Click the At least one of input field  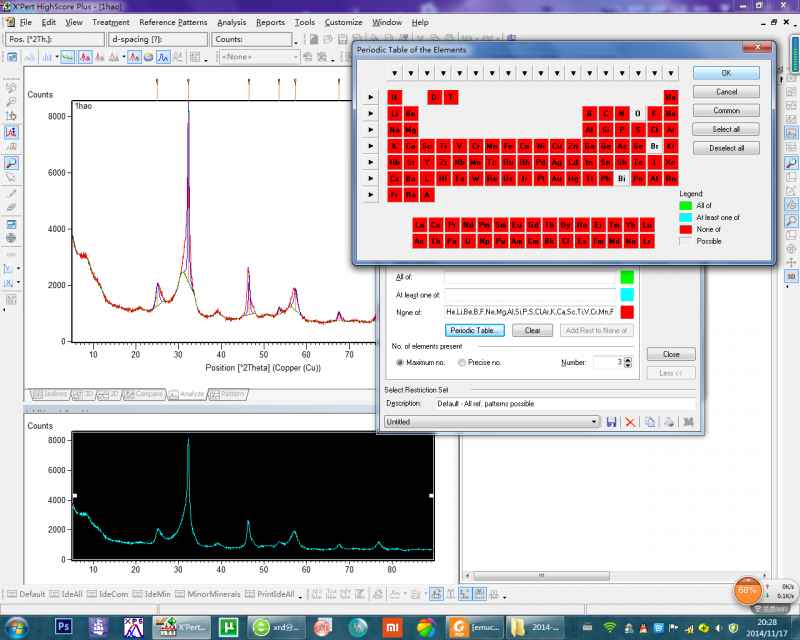(530, 295)
